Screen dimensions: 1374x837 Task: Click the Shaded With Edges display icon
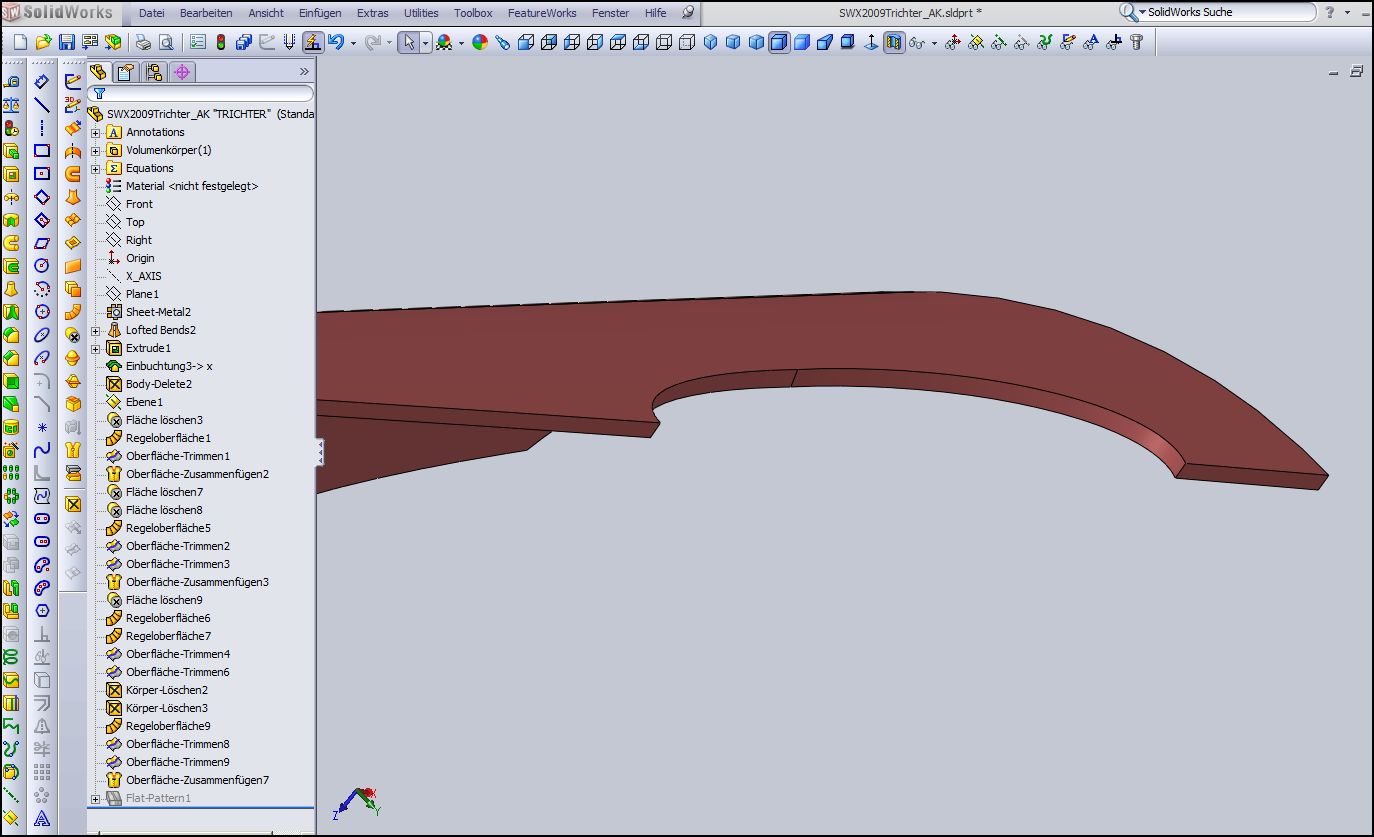pyautogui.click(x=779, y=43)
